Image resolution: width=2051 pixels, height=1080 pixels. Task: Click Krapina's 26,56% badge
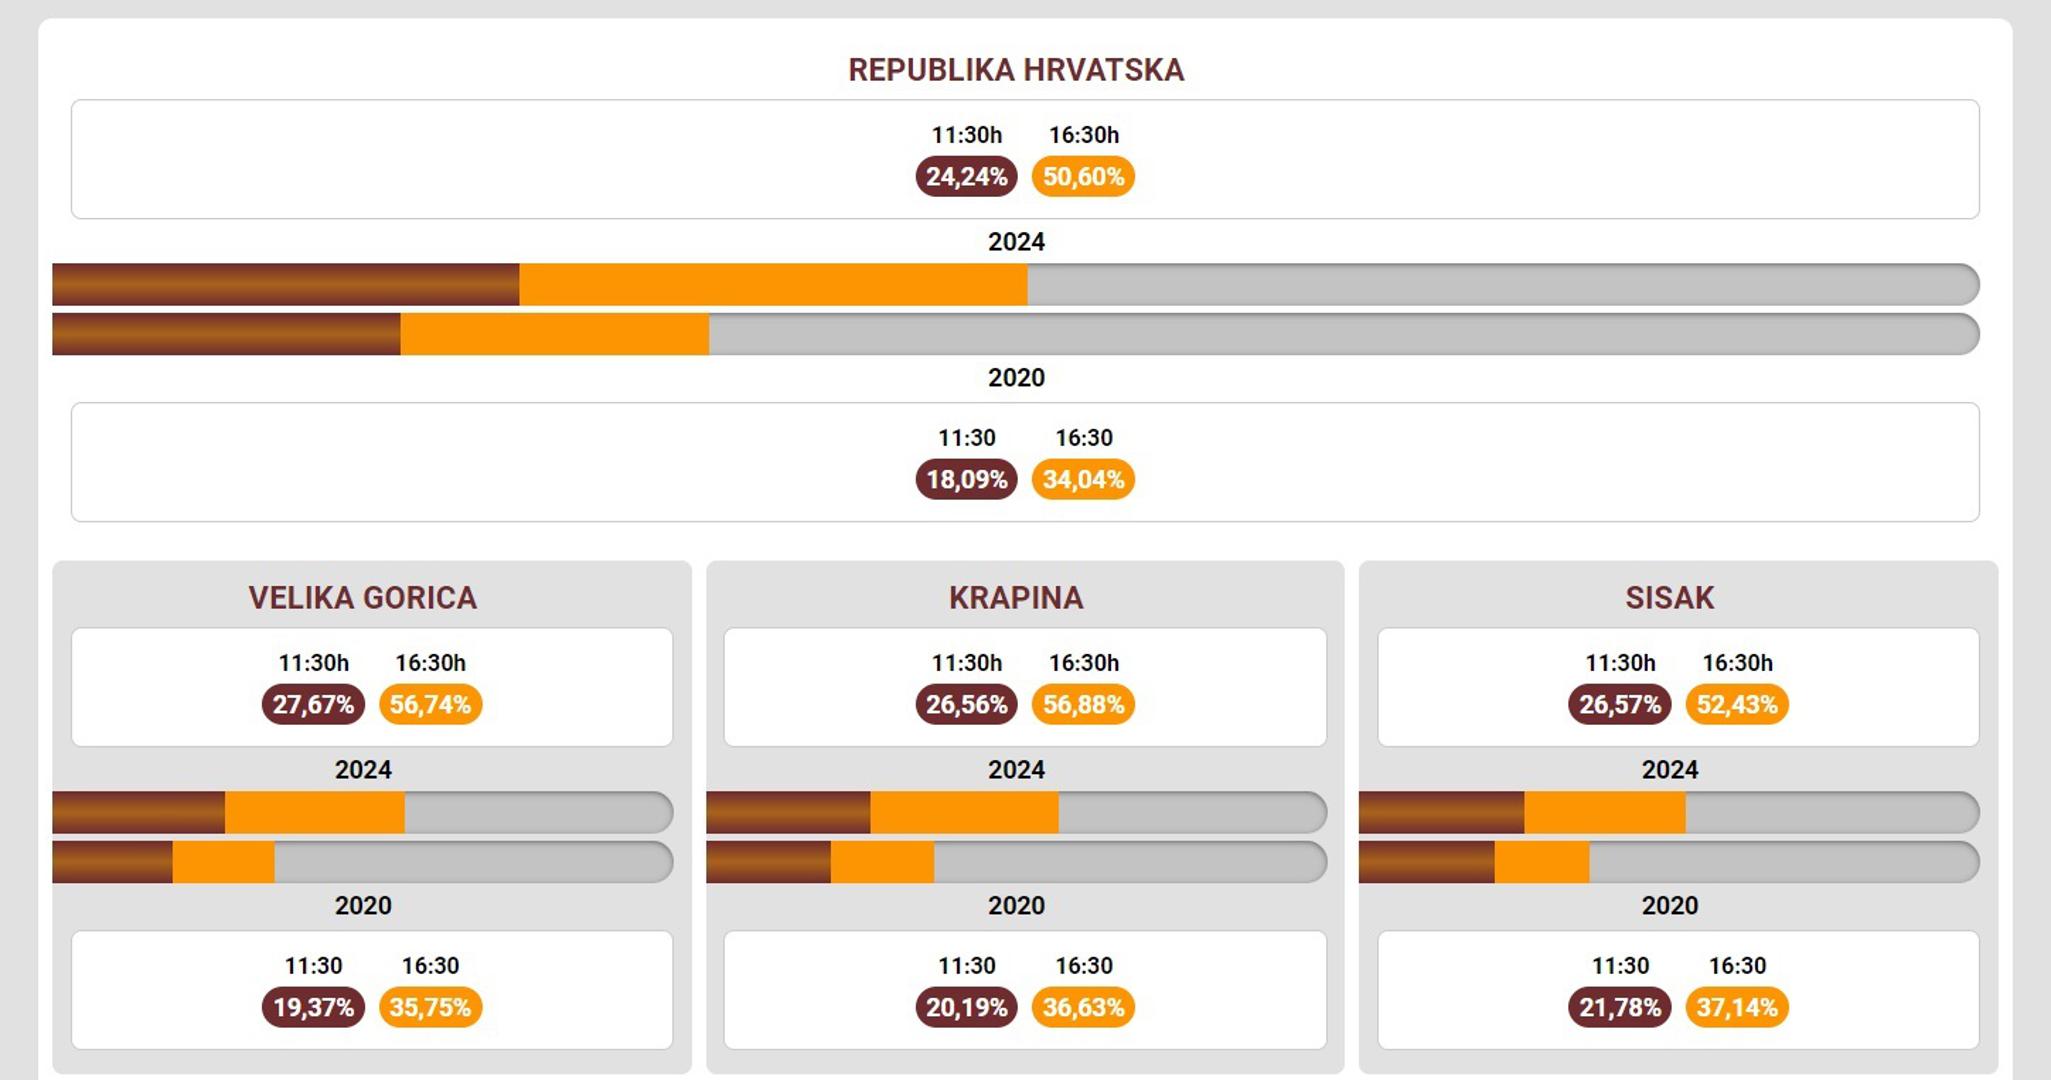click(x=966, y=705)
